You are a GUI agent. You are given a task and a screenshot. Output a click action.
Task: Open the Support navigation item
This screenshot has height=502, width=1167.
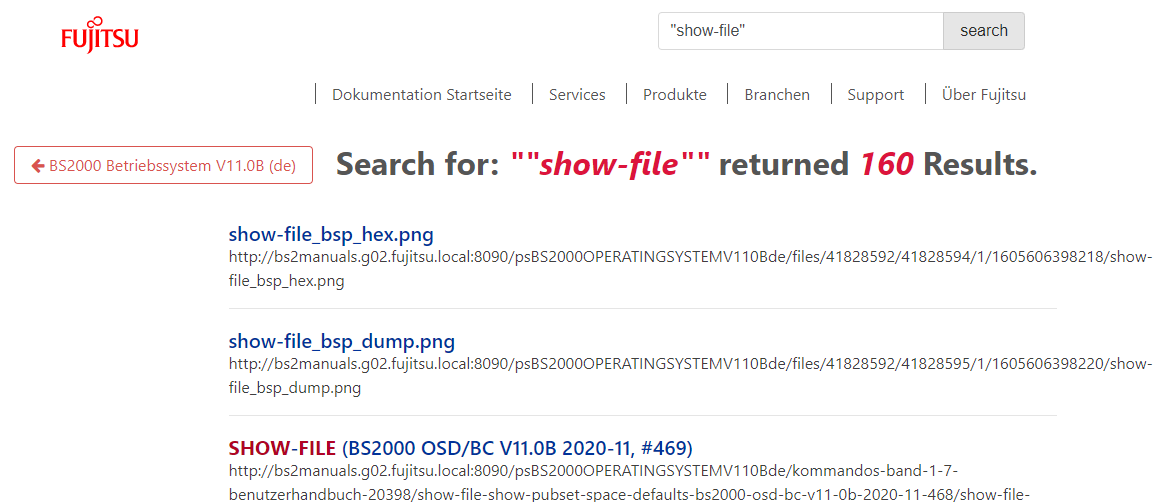(x=875, y=95)
